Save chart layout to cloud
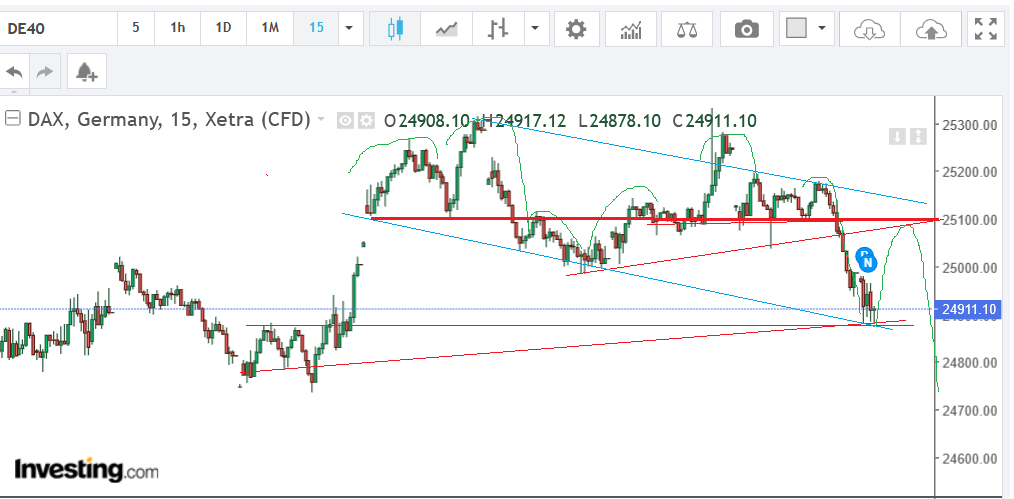The height and width of the screenshot is (499, 1014). (x=931, y=29)
